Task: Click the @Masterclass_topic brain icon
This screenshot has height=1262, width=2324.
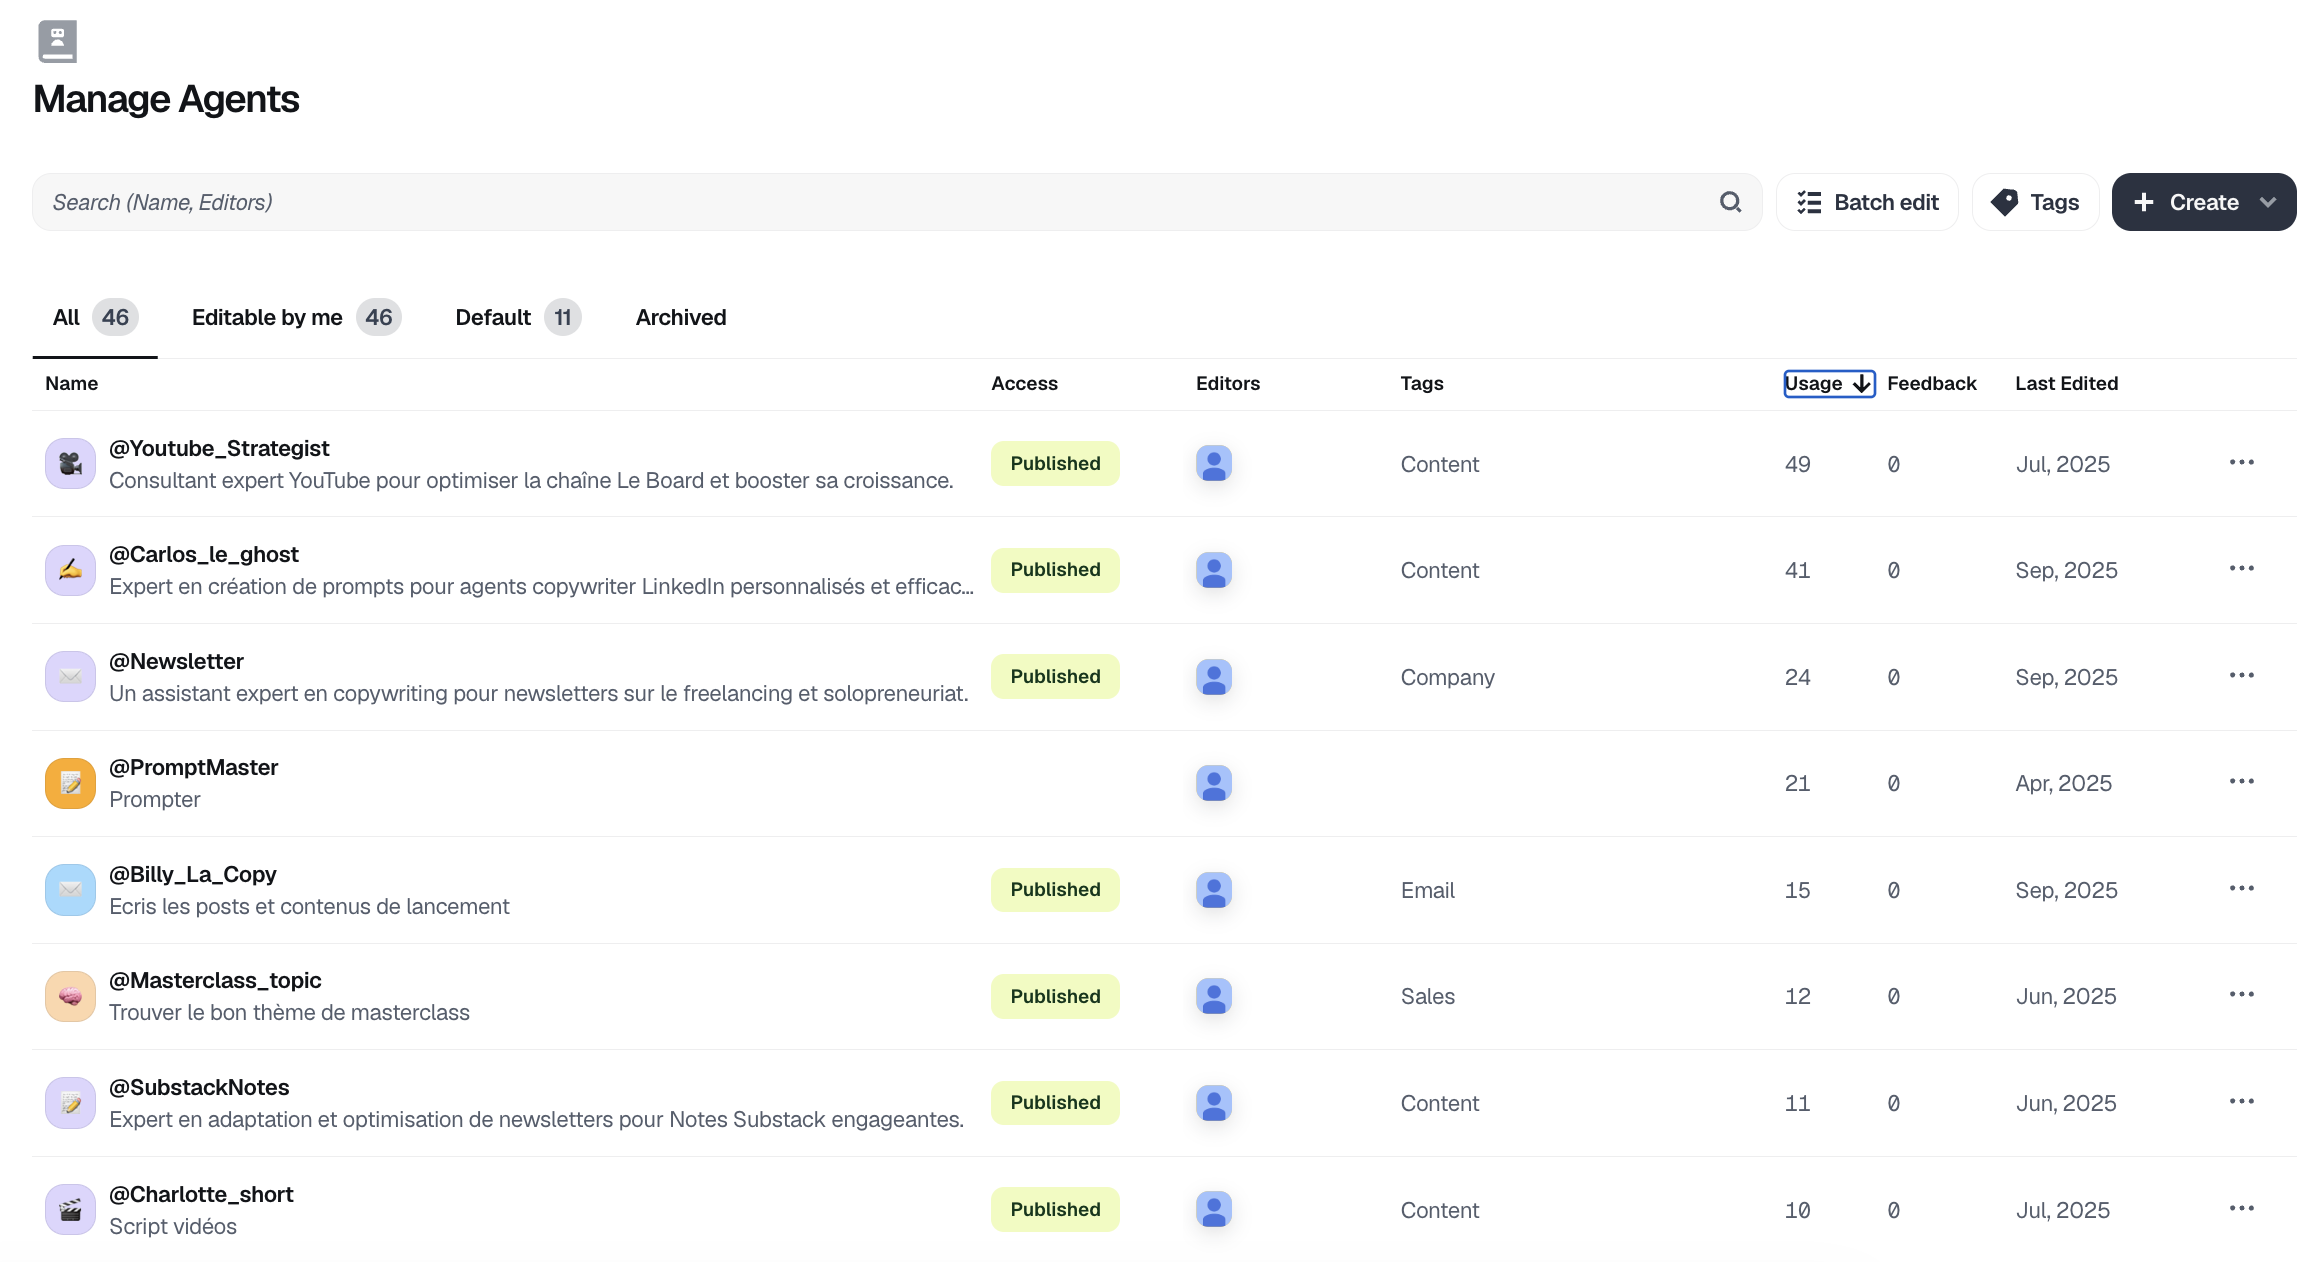Action: (x=70, y=996)
